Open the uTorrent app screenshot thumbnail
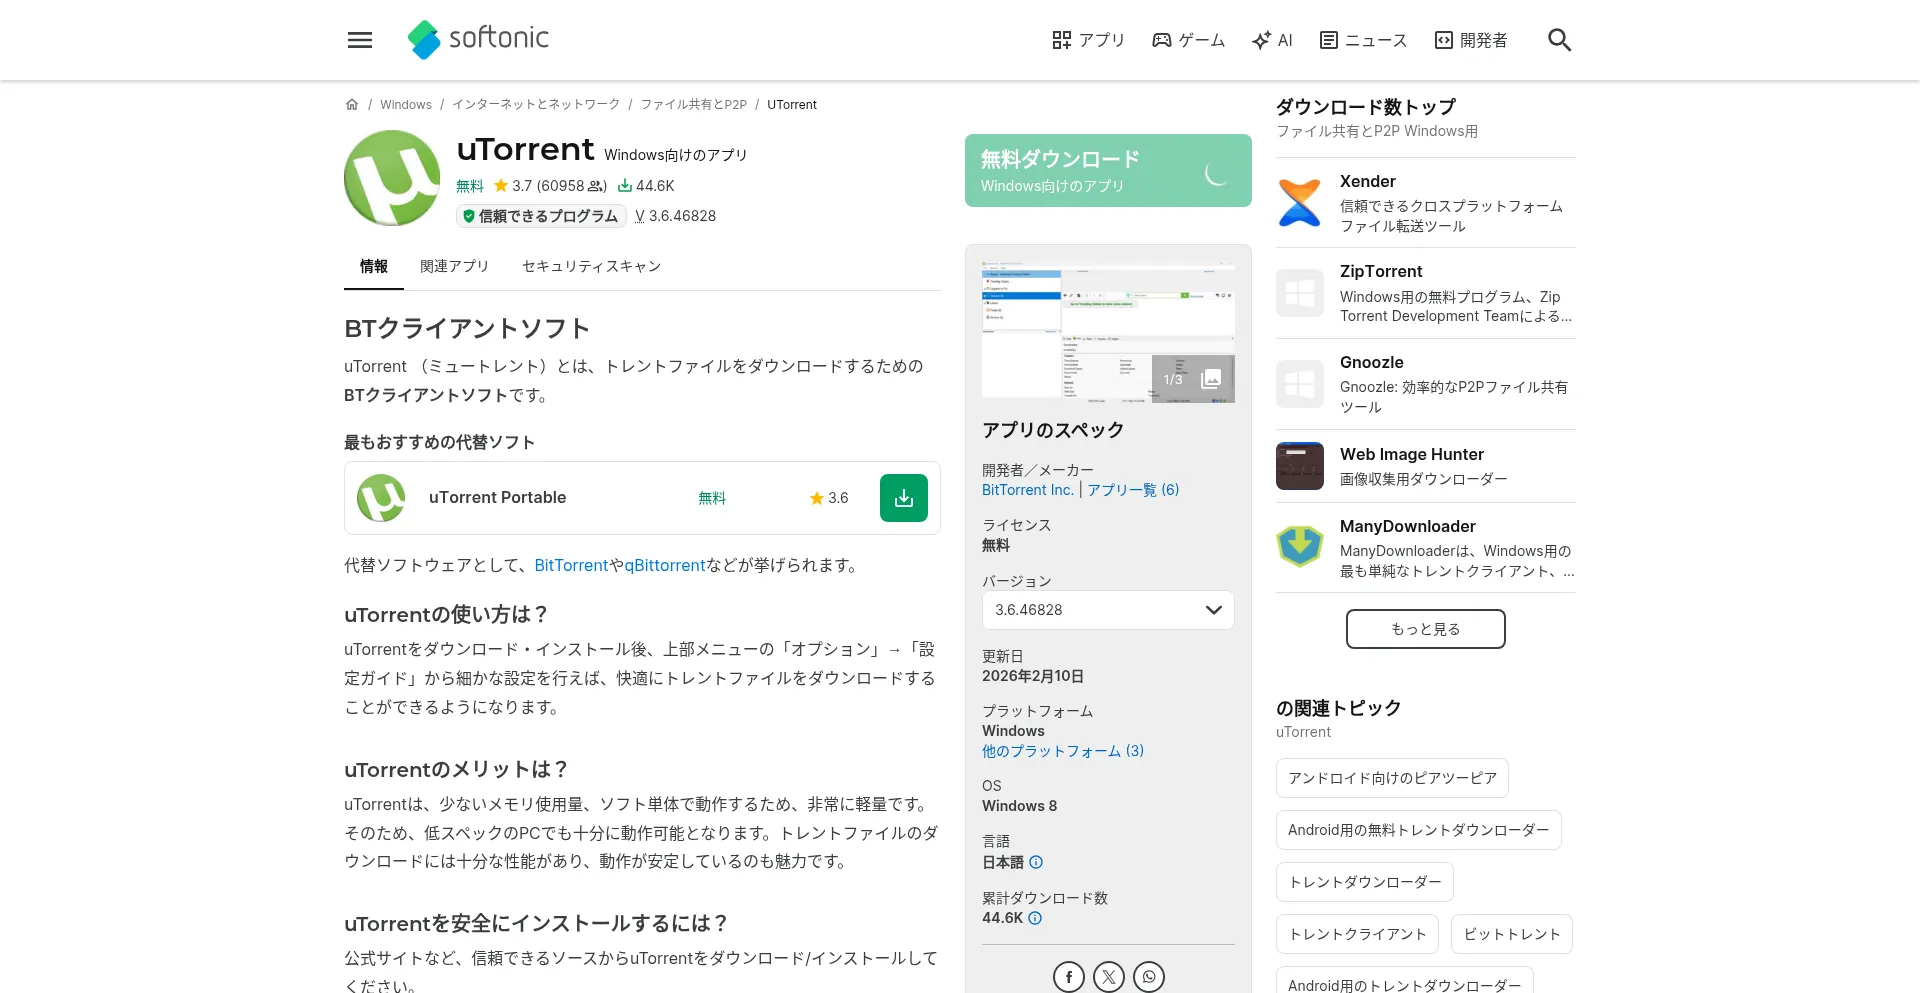1920x993 pixels. point(1108,332)
